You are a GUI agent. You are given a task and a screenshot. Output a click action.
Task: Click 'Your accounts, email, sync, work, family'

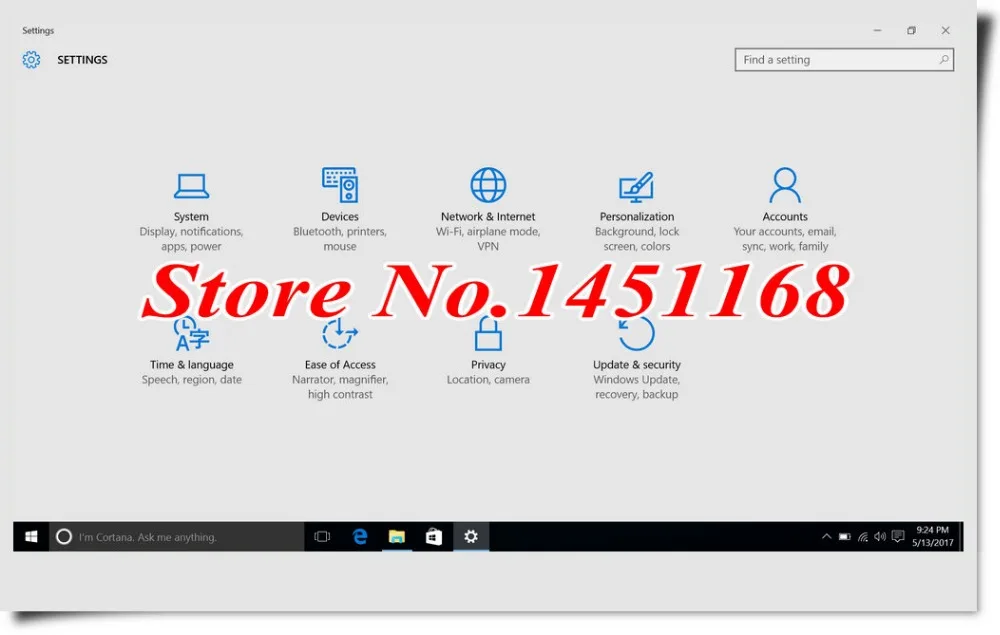784,239
